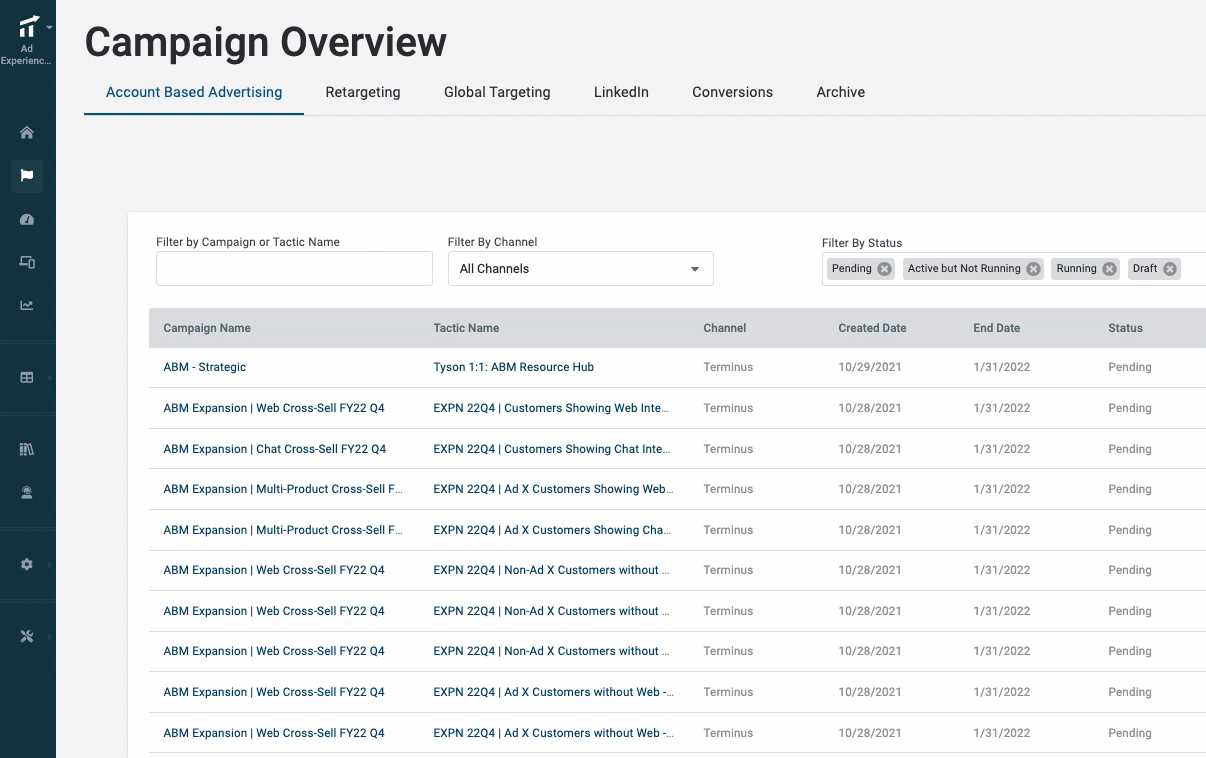Remove the Running status filter chip

click(1110, 269)
